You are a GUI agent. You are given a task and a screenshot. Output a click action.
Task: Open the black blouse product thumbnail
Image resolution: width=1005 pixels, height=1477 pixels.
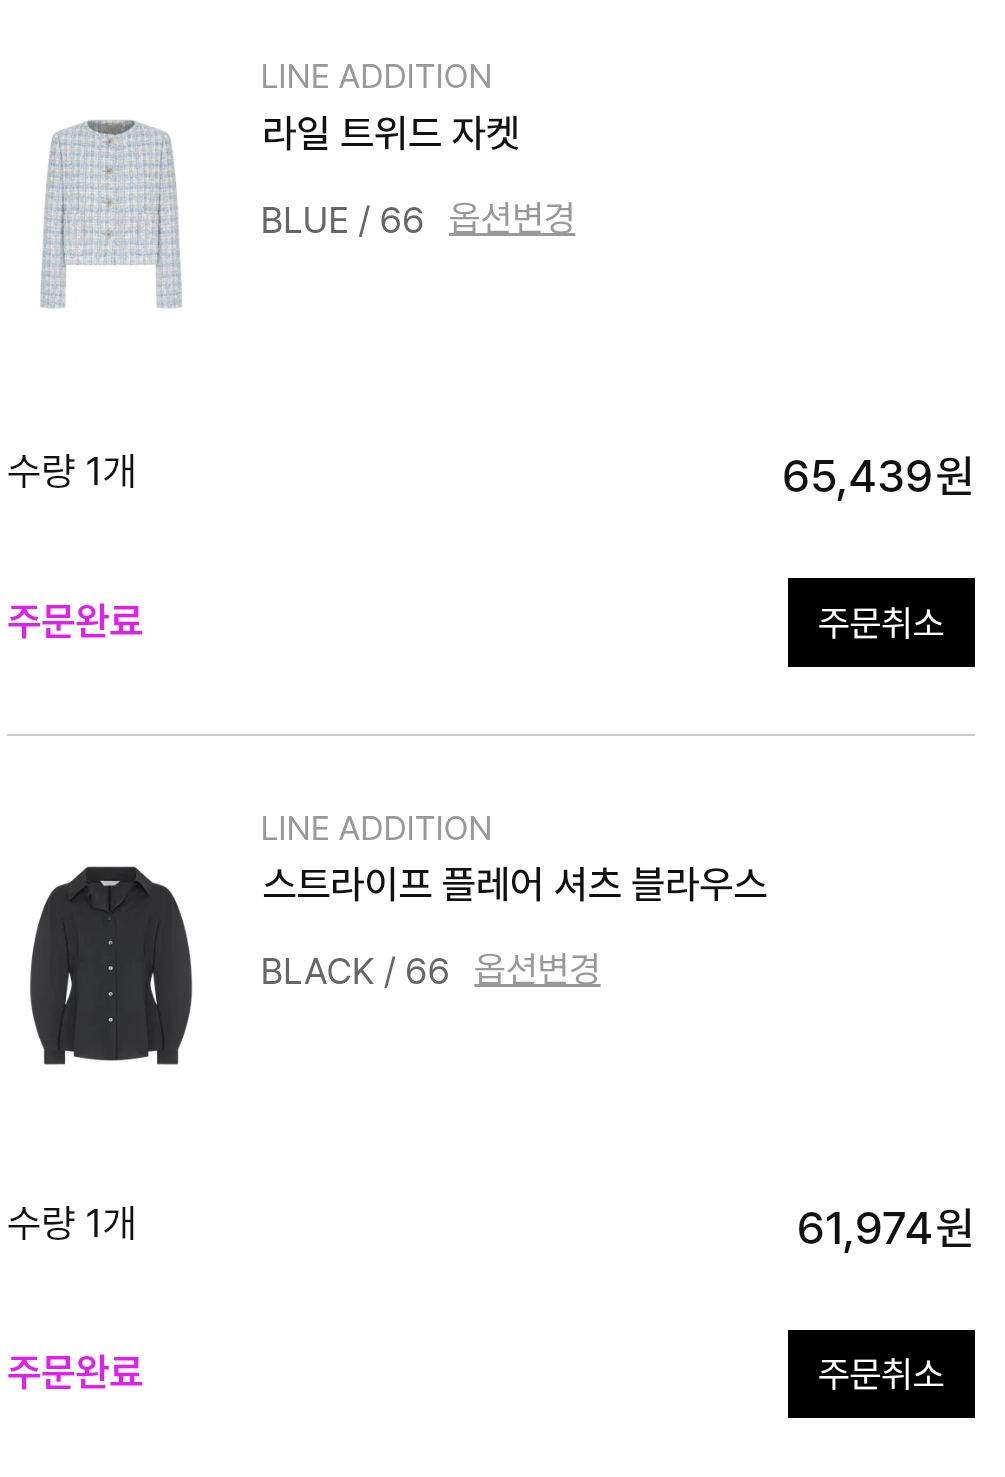click(111, 964)
